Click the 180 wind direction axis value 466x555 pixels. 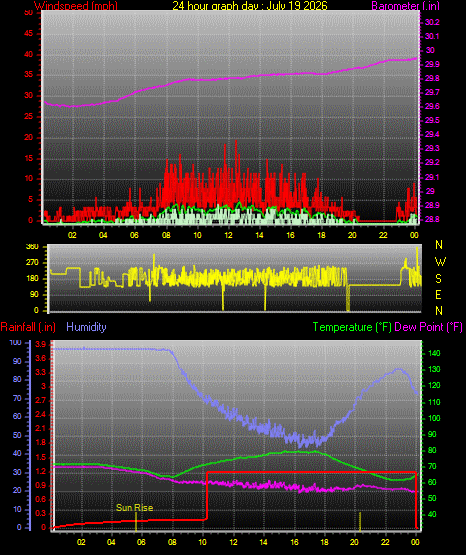pyautogui.click(x=32, y=279)
